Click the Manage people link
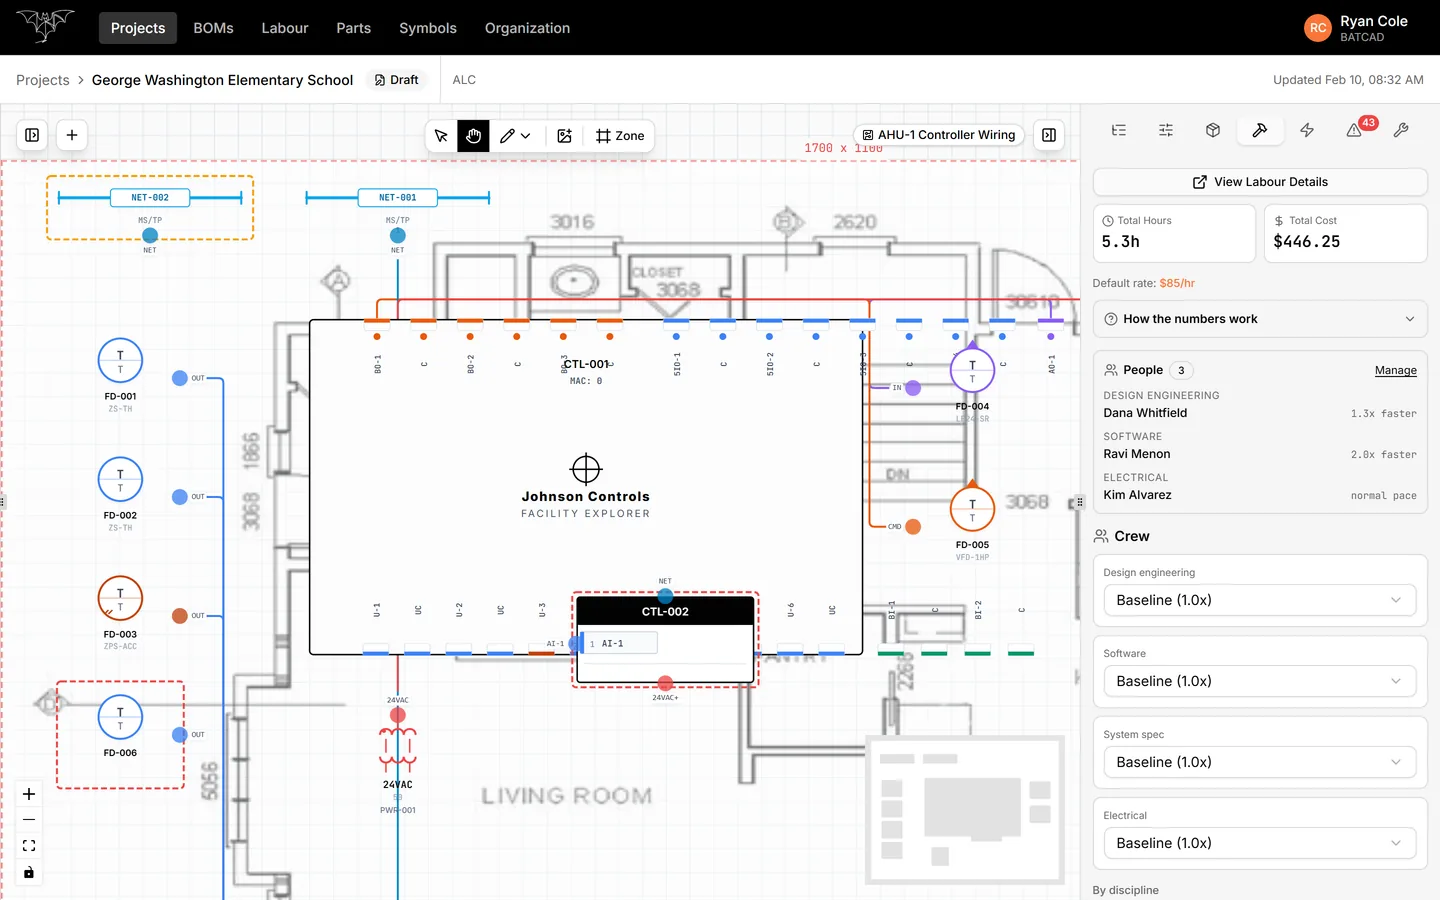The height and width of the screenshot is (900, 1440). point(1395,370)
